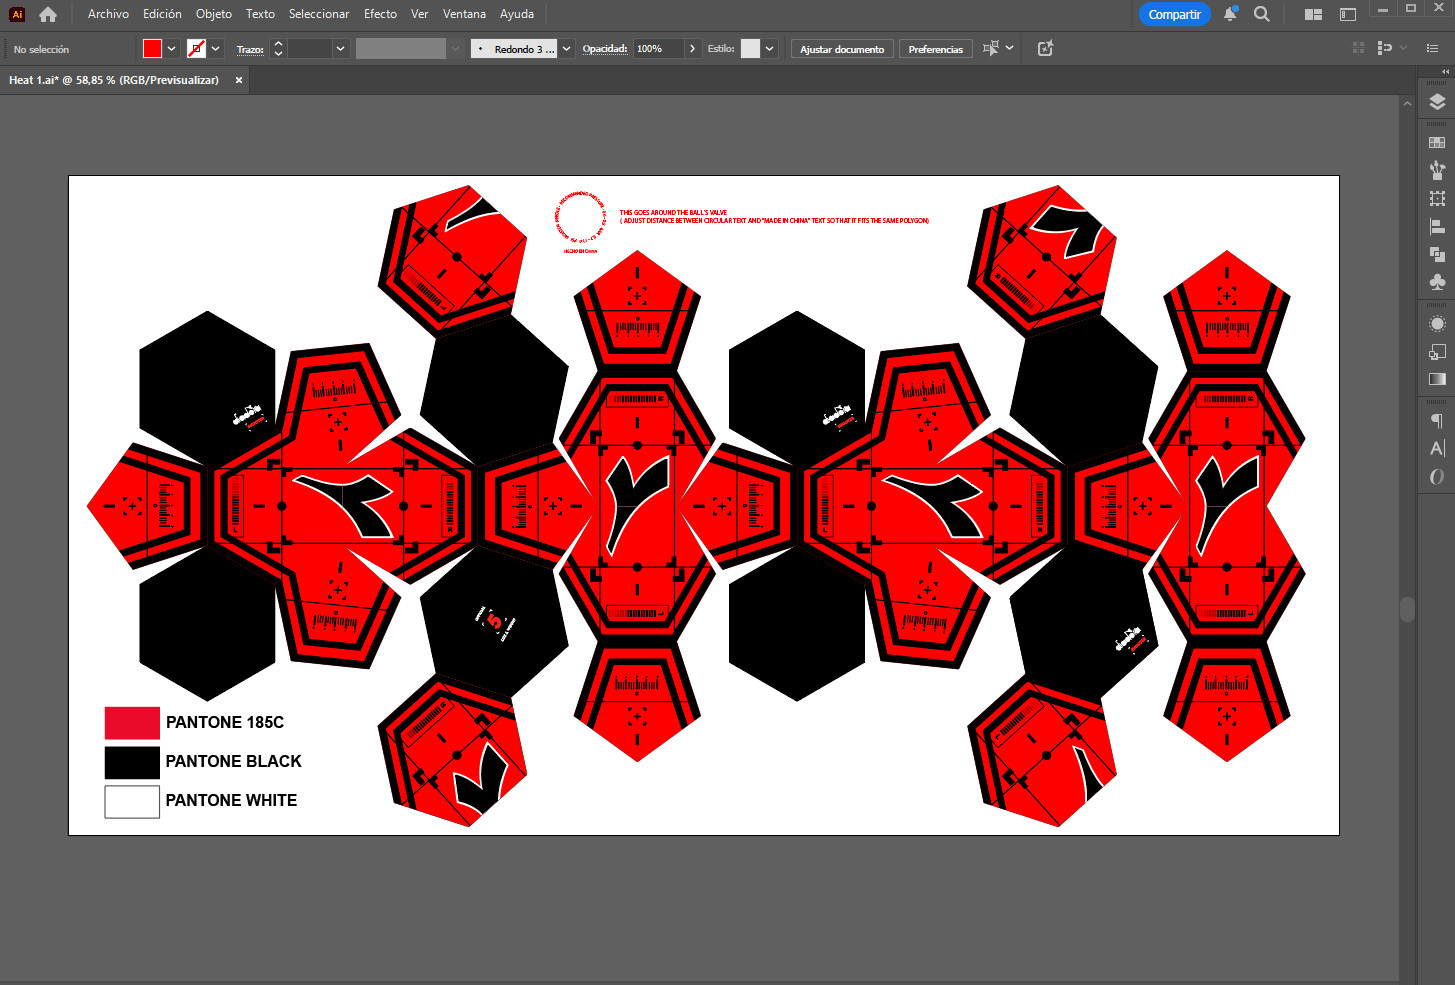This screenshot has width=1455, height=985.
Task: Open the Redondo 3 brush definition dropdown
Action: coord(567,48)
